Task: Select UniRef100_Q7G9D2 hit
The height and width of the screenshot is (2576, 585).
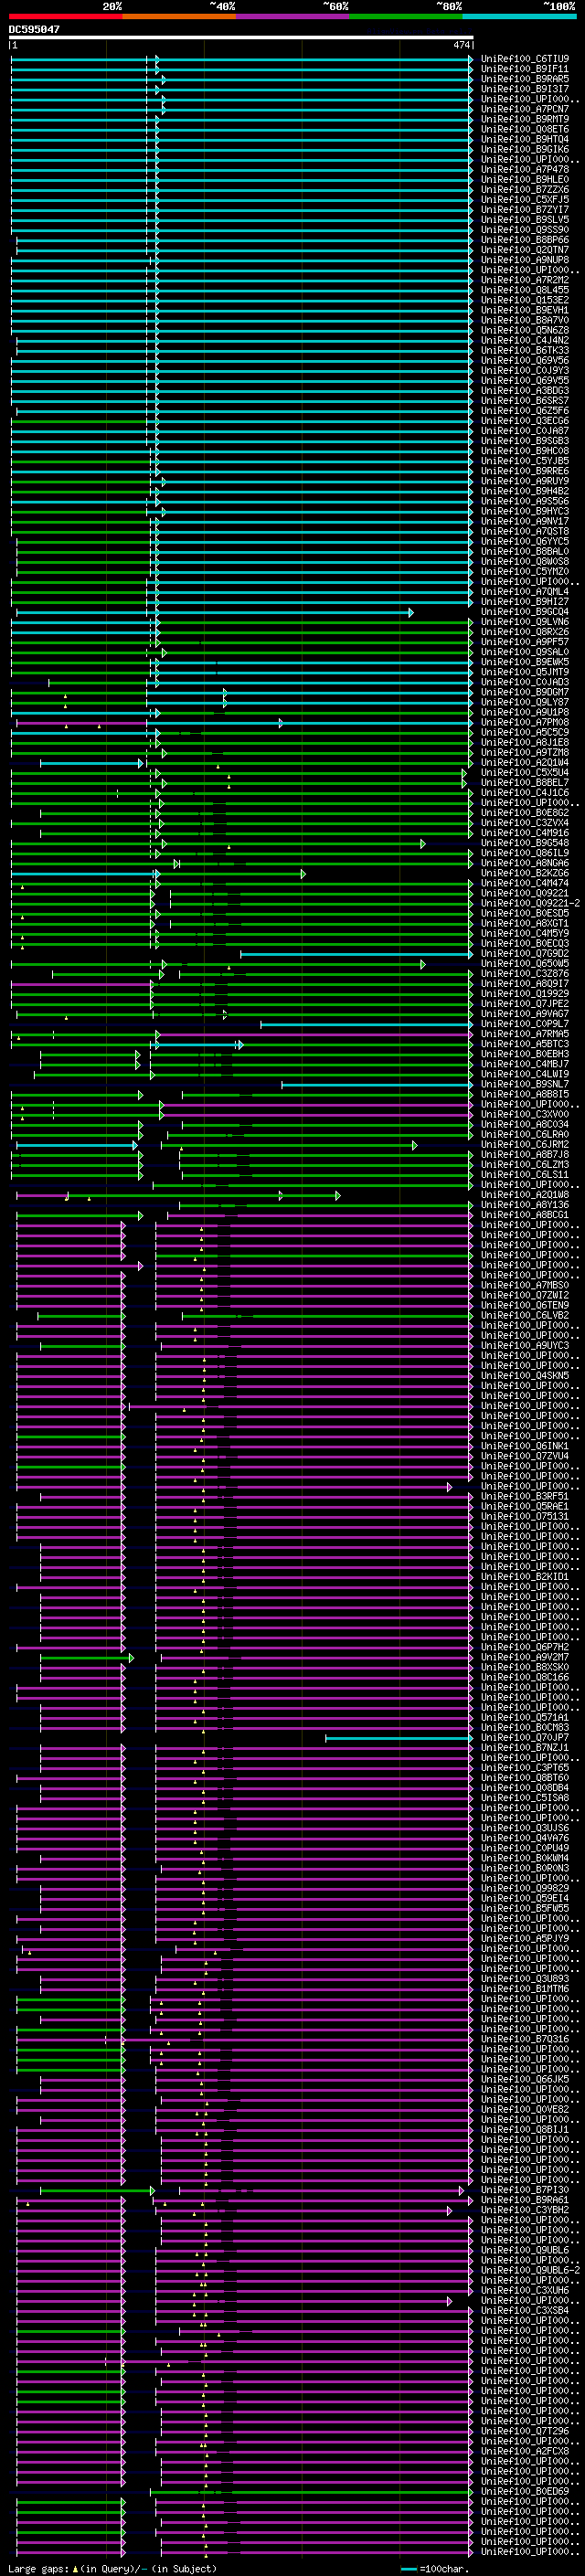Action: (525, 953)
